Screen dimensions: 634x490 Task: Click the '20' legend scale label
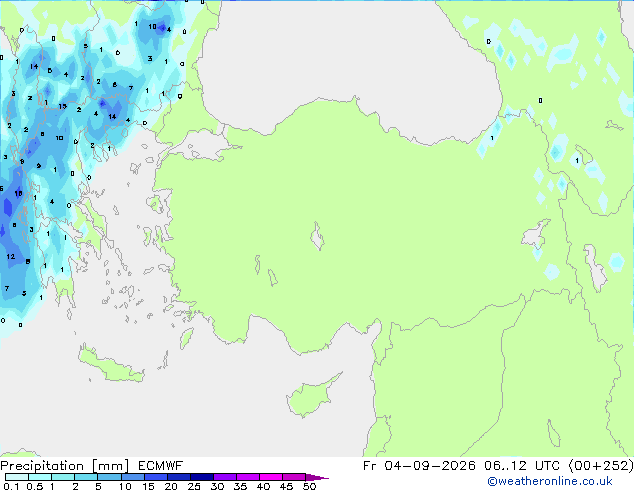click(171, 486)
